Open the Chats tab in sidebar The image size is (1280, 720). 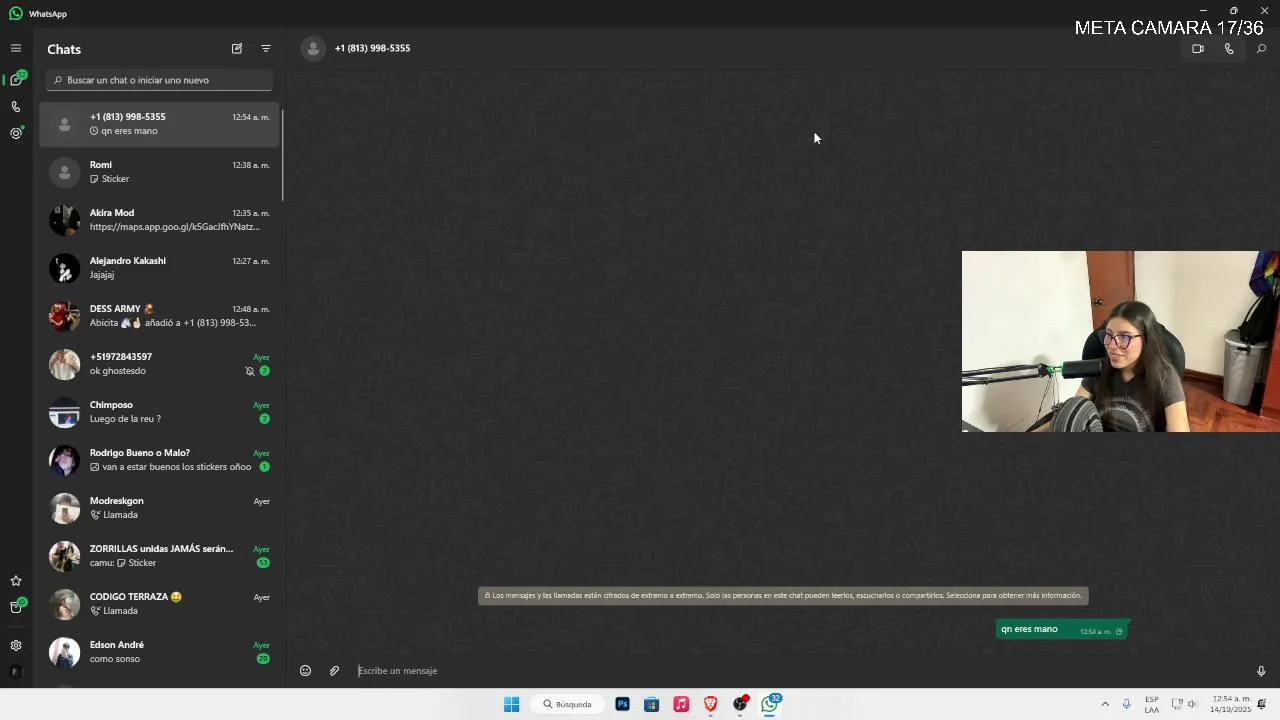point(16,80)
